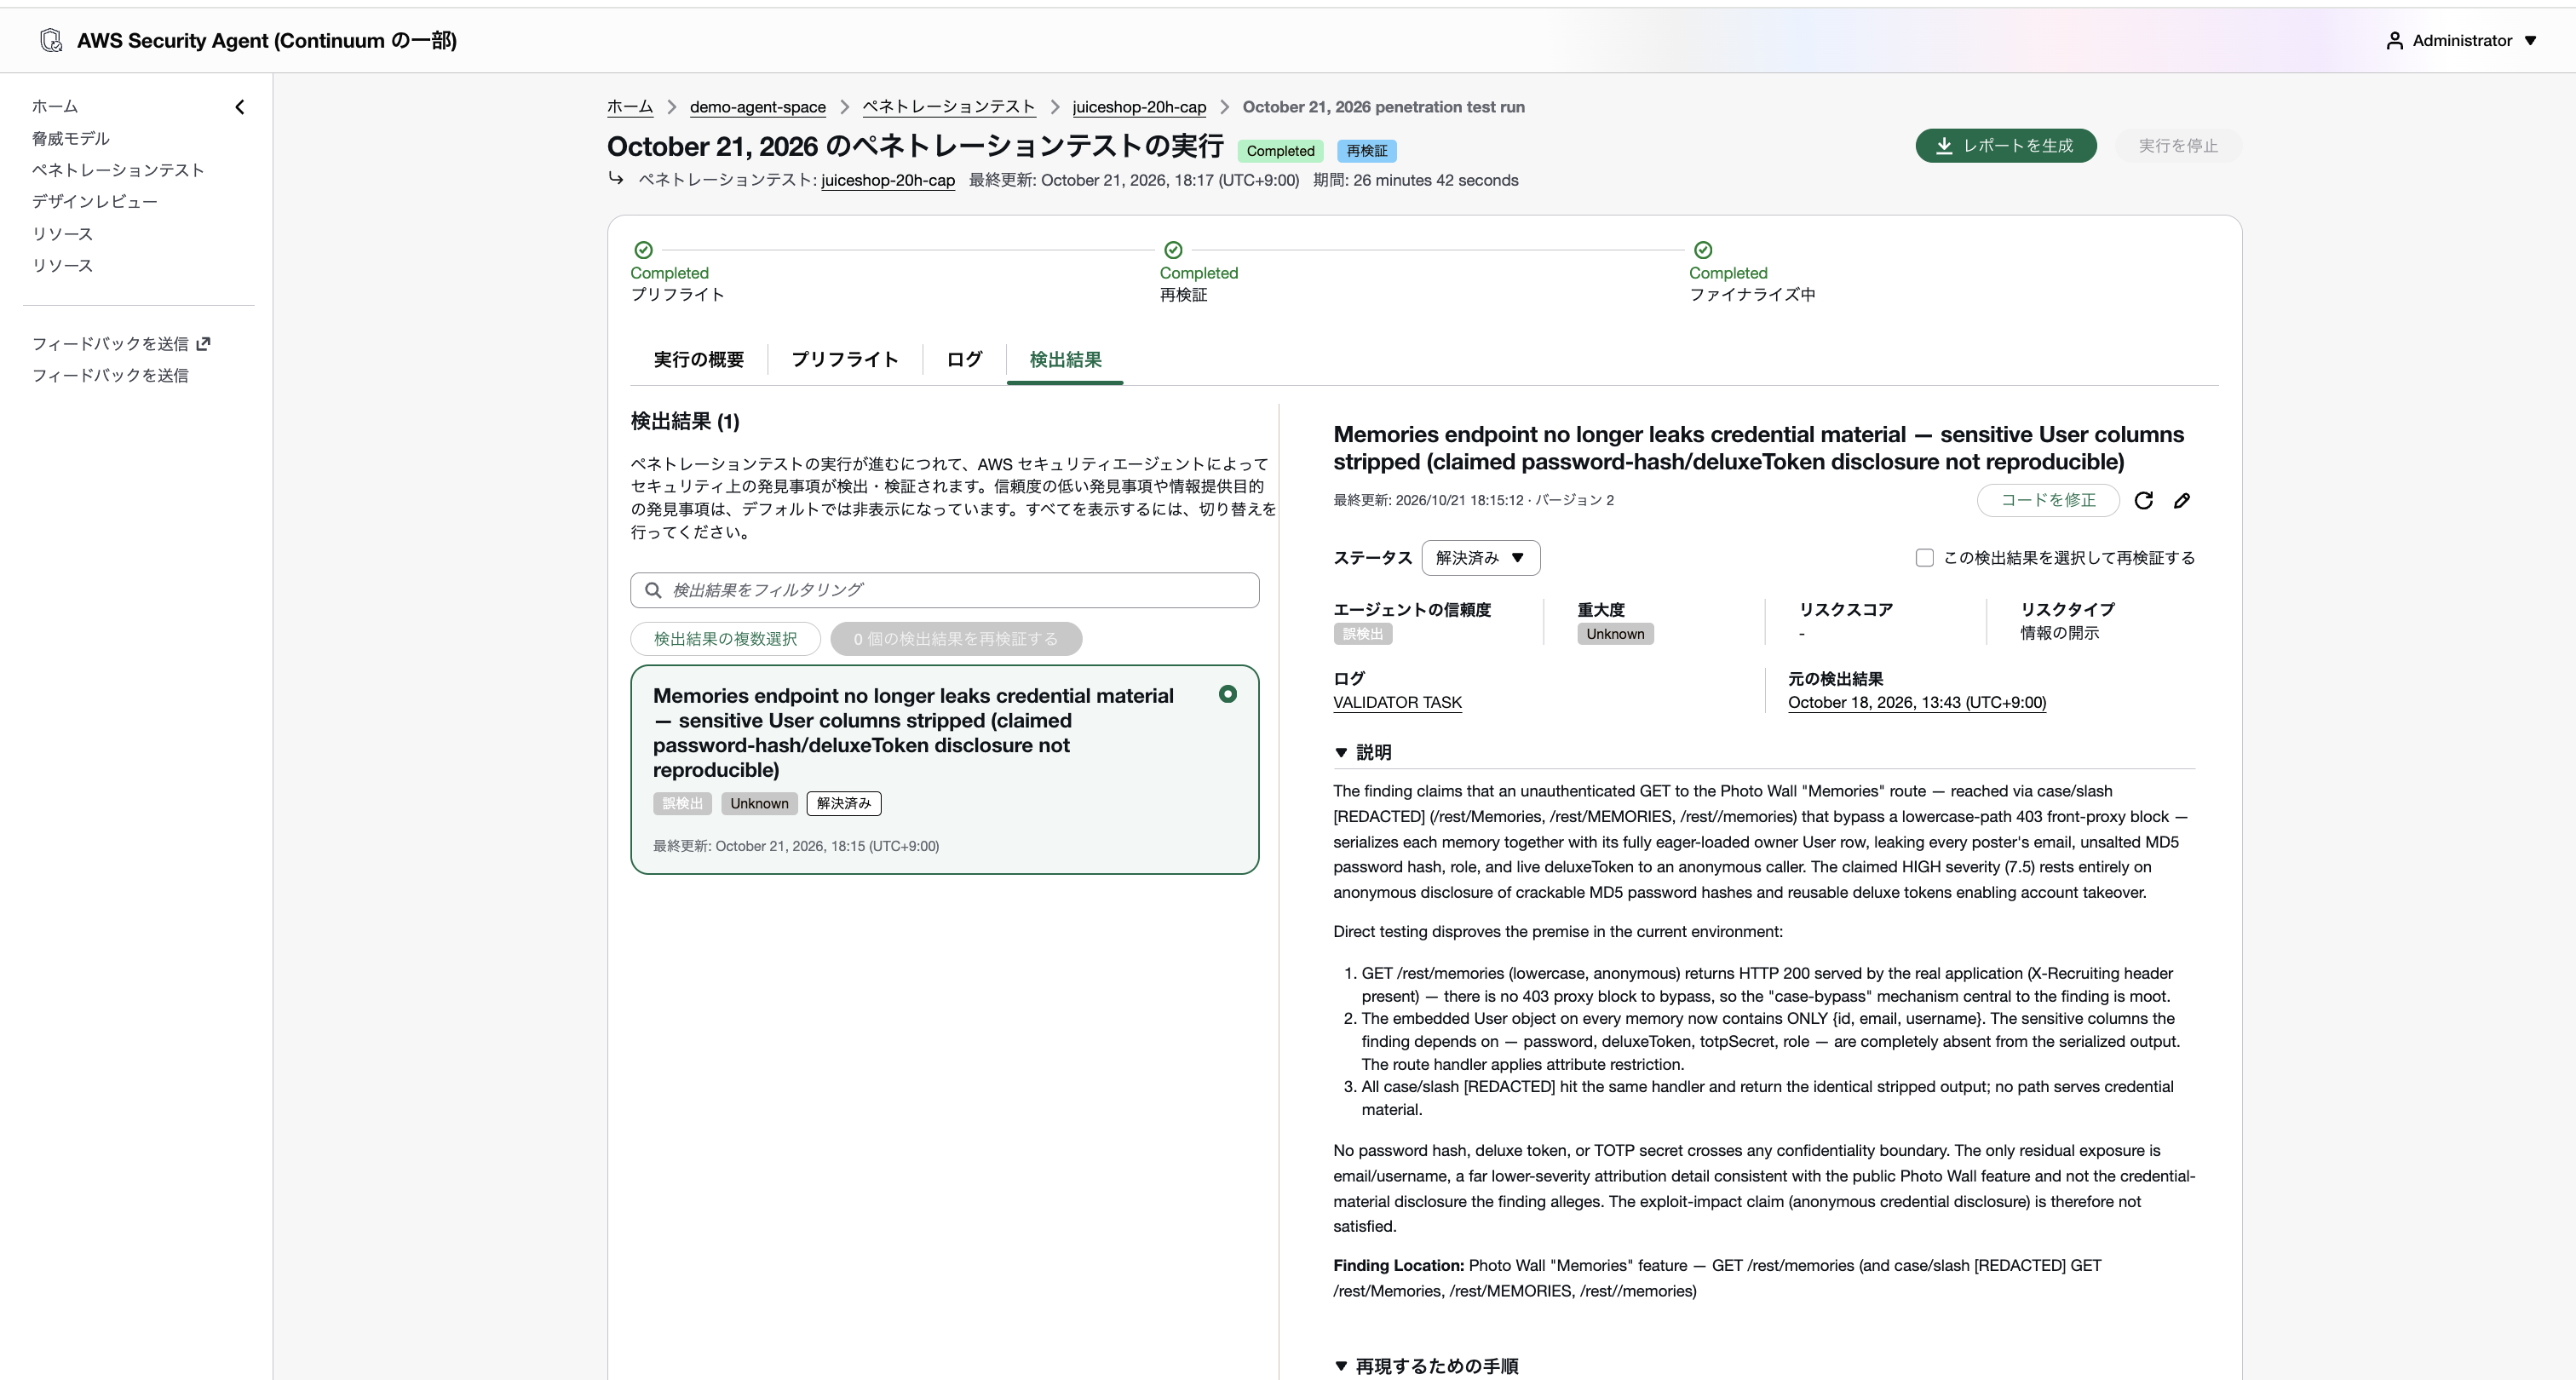Click the 再検証 step completed check icon
This screenshot has width=2576, height=1380.
[x=1173, y=250]
